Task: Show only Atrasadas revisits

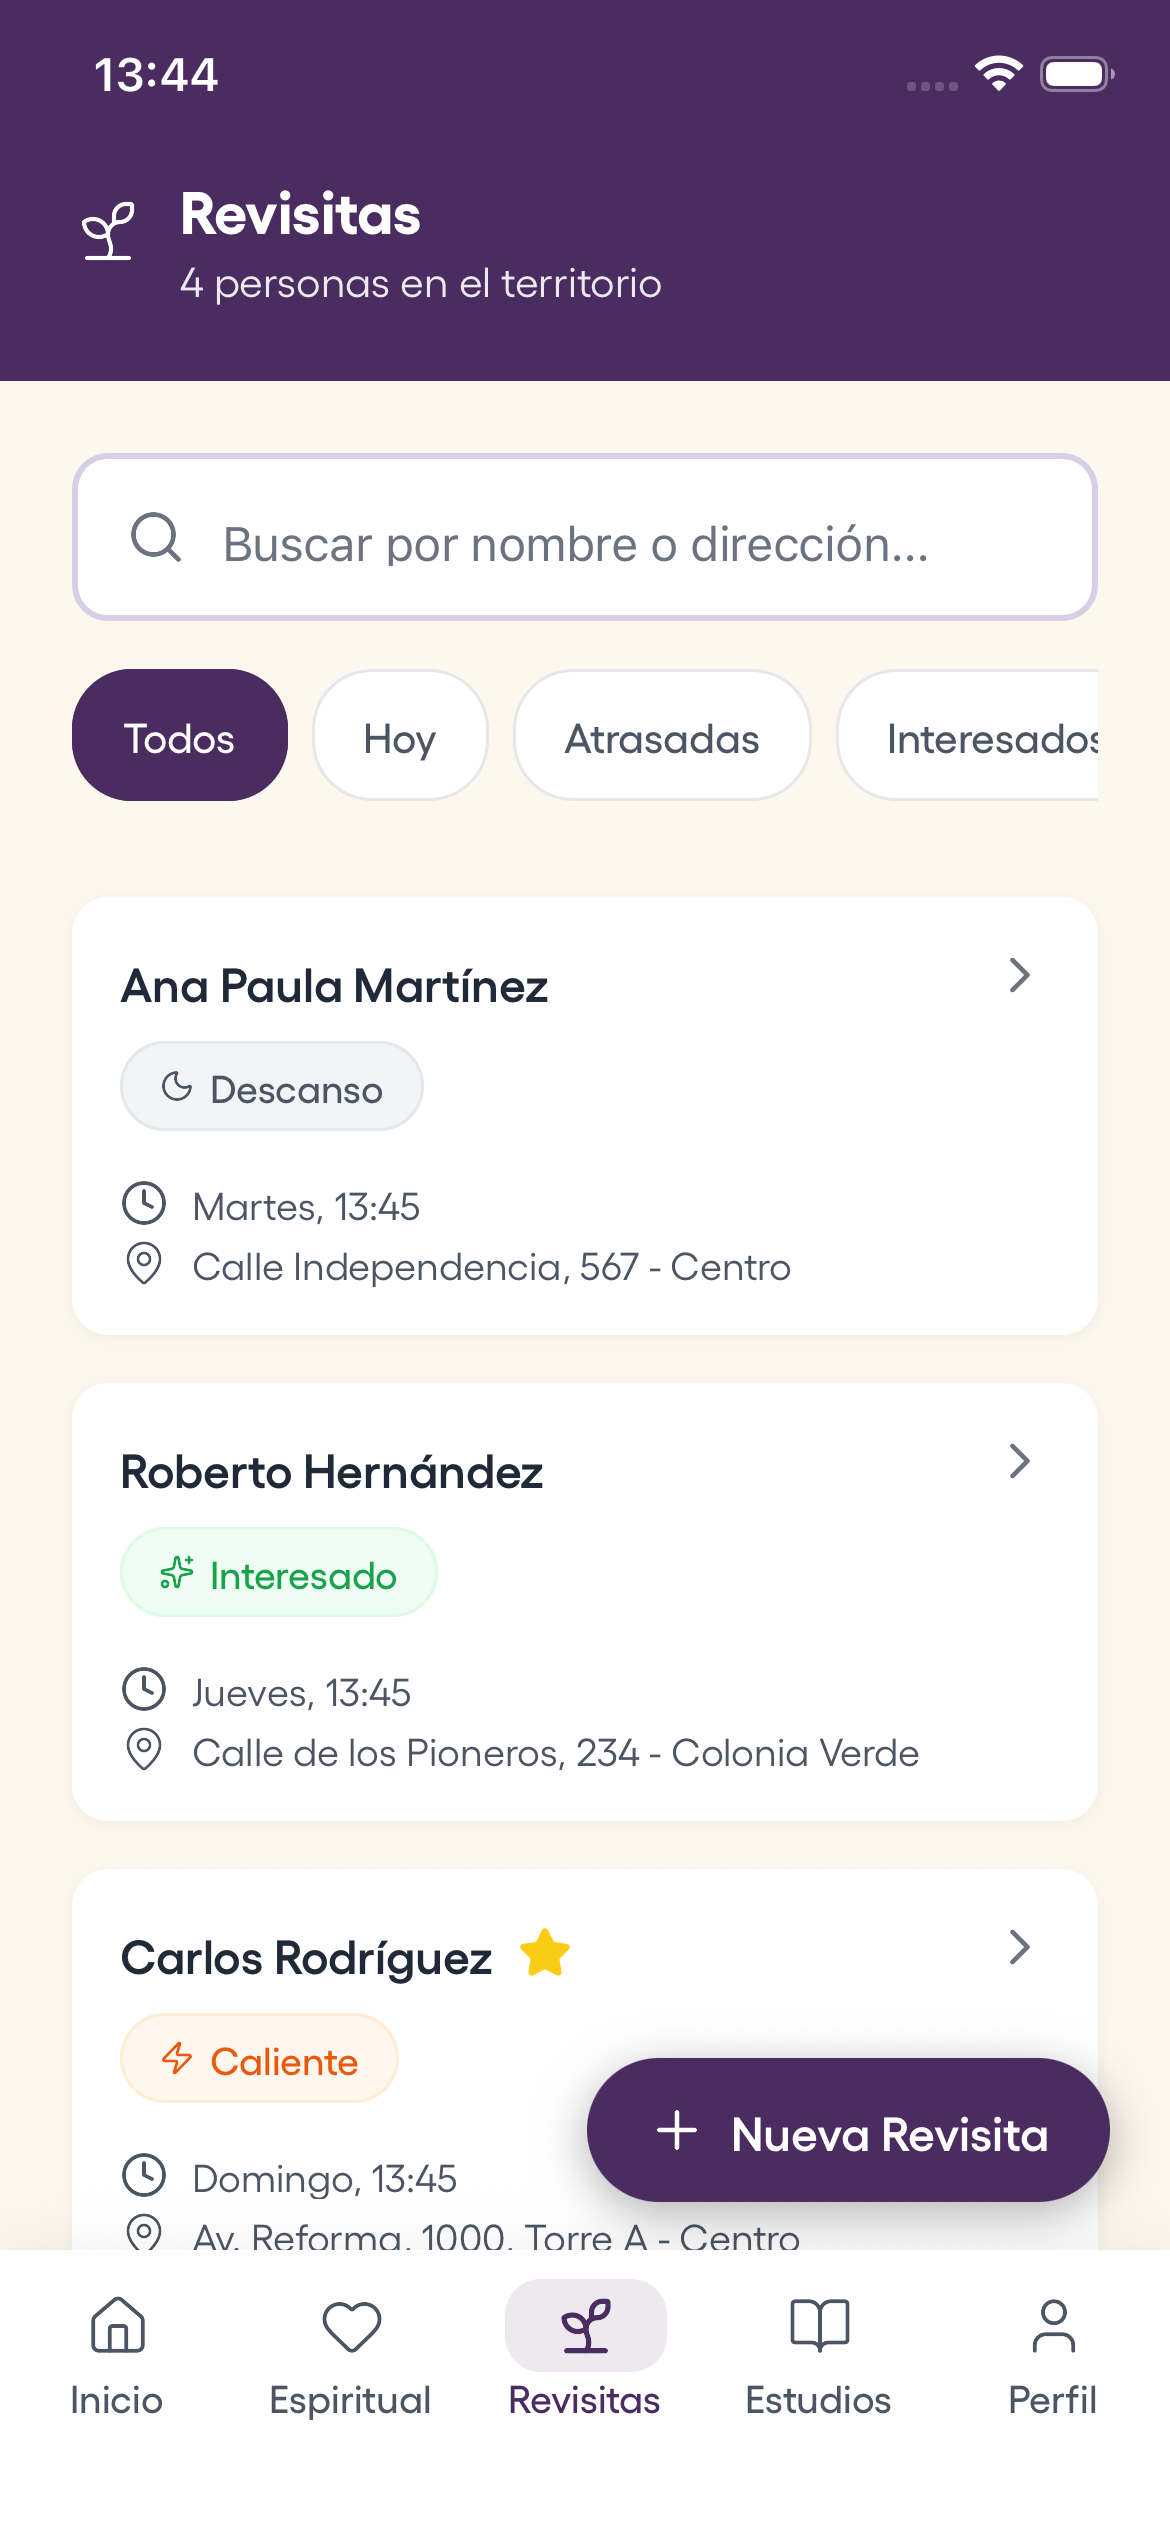Action: click(x=662, y=736)
